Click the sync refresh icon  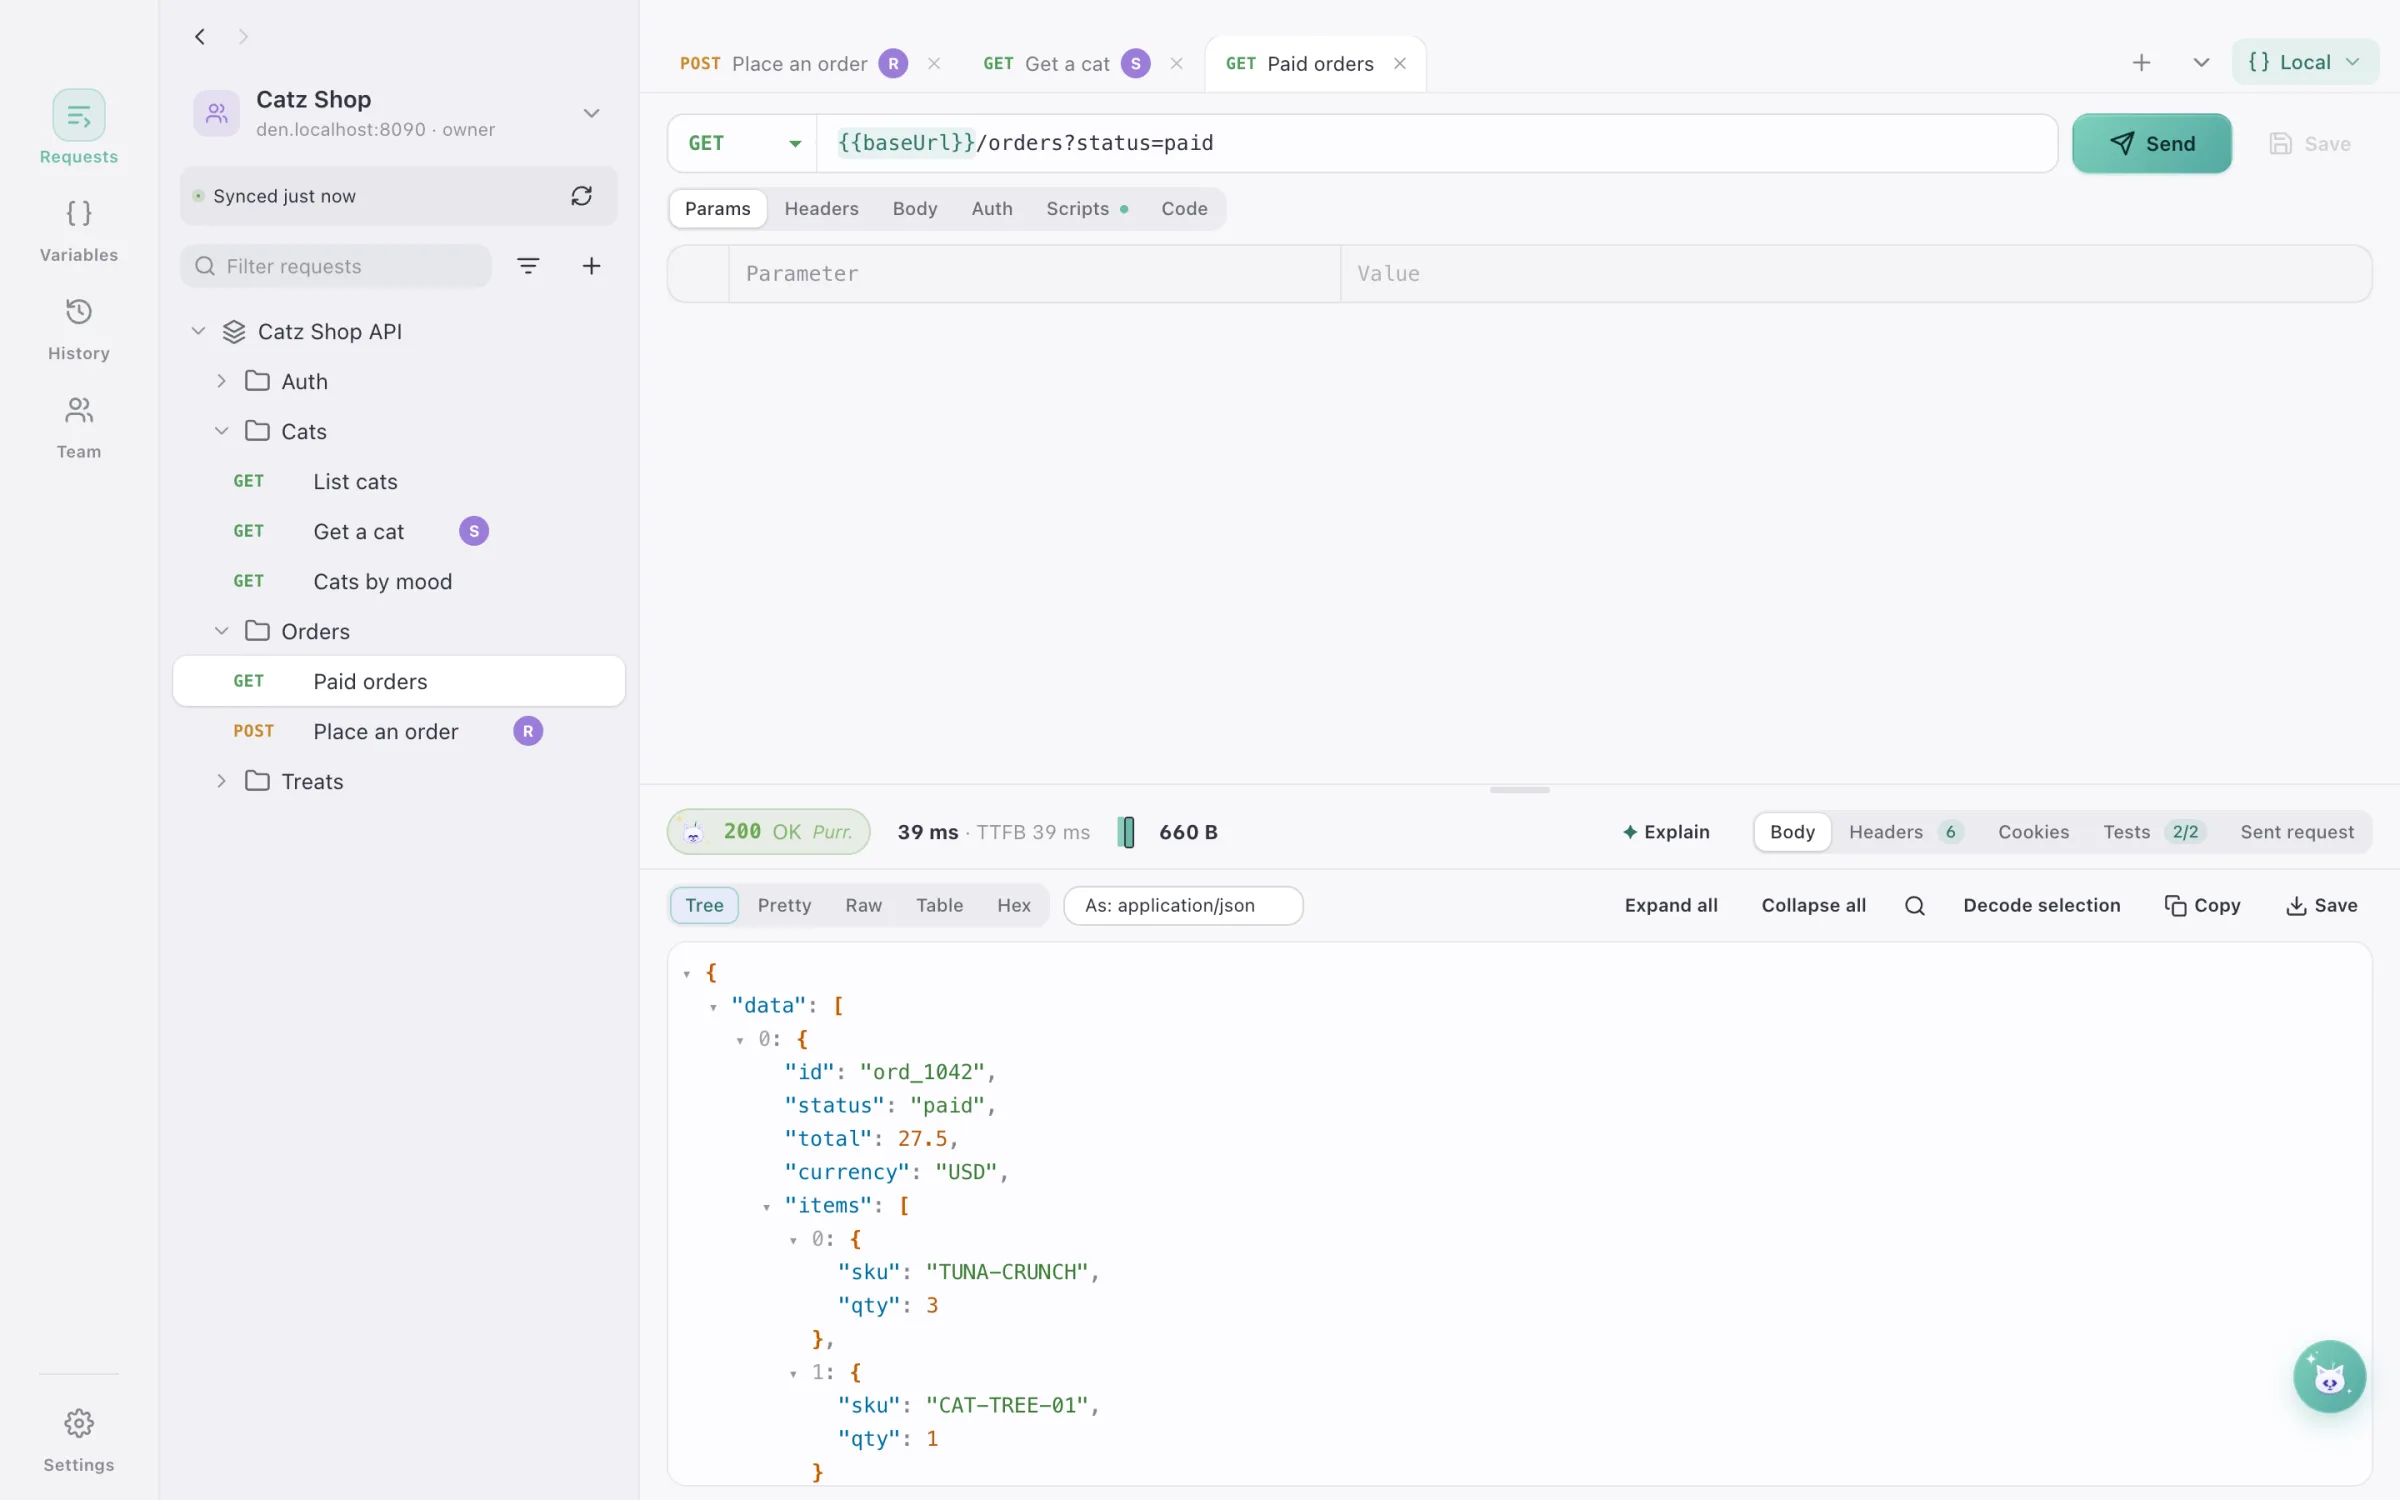click(582, 196)
